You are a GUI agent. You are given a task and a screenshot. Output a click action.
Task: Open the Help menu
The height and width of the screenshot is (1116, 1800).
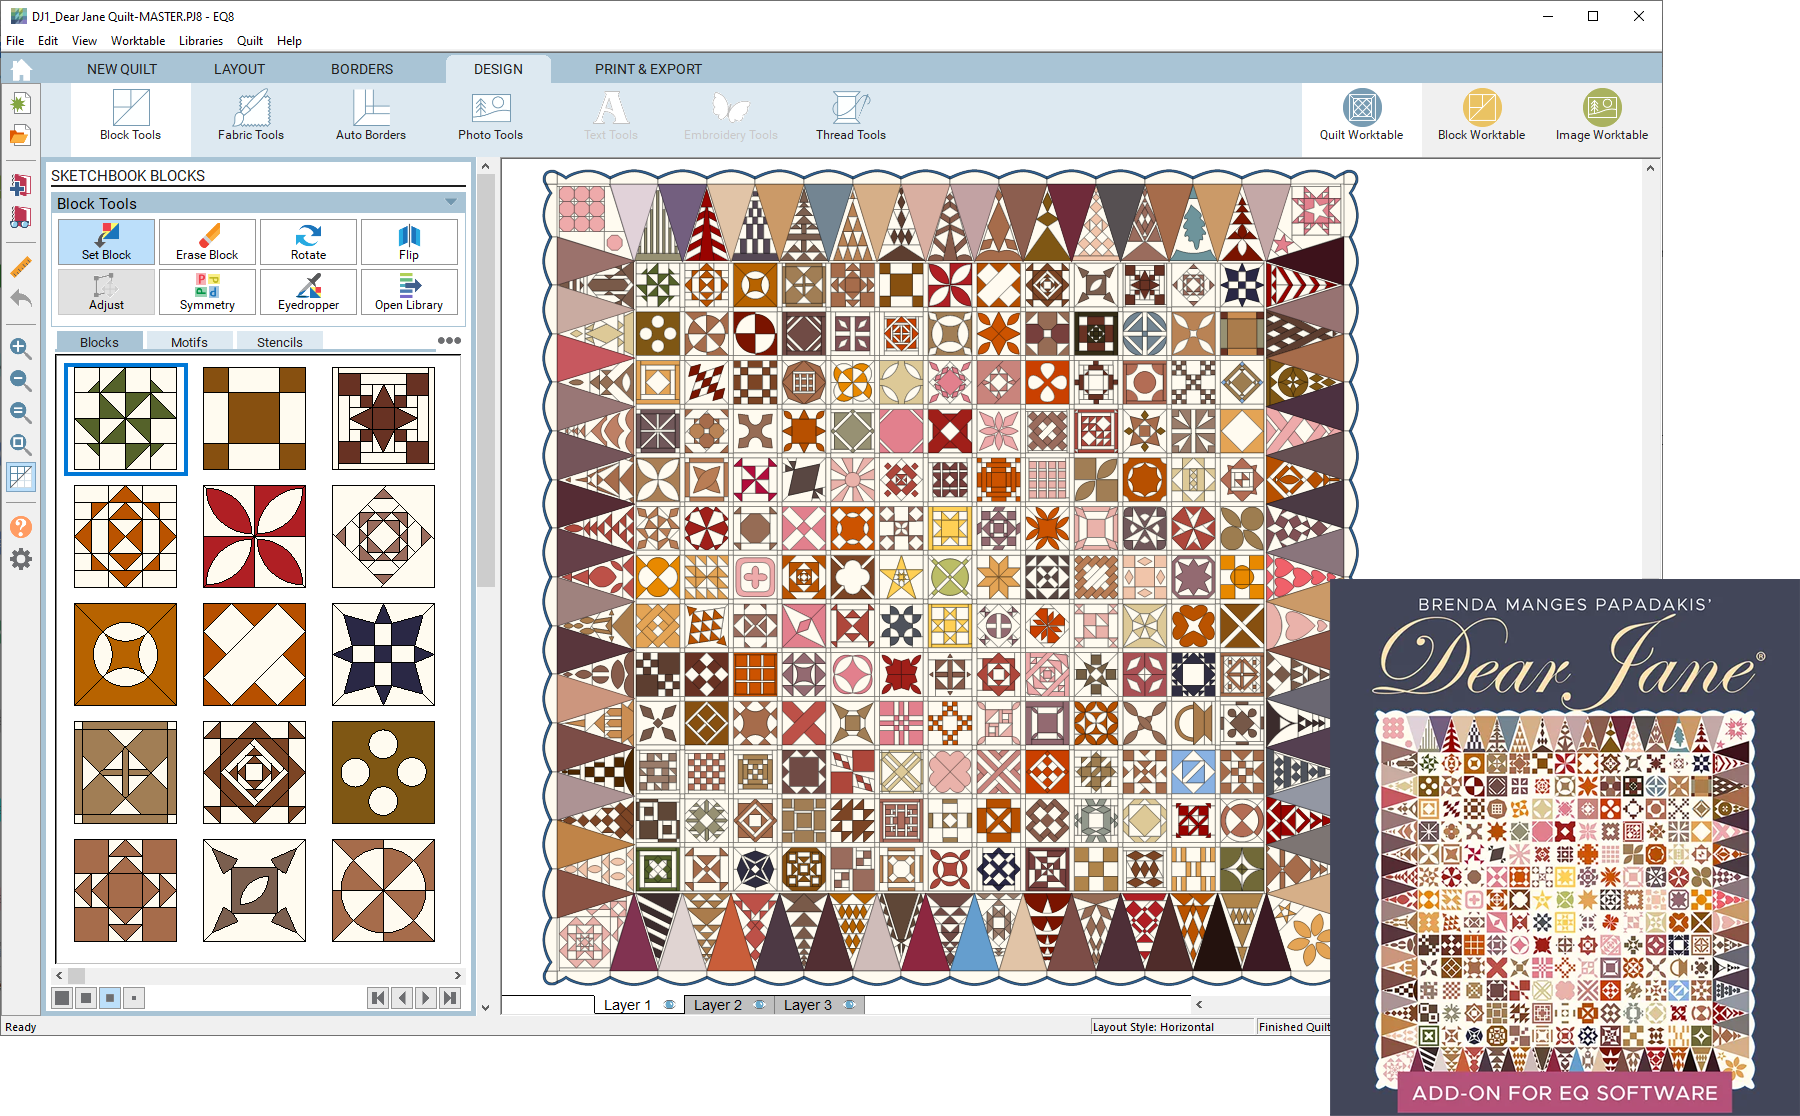coord(289,41)
